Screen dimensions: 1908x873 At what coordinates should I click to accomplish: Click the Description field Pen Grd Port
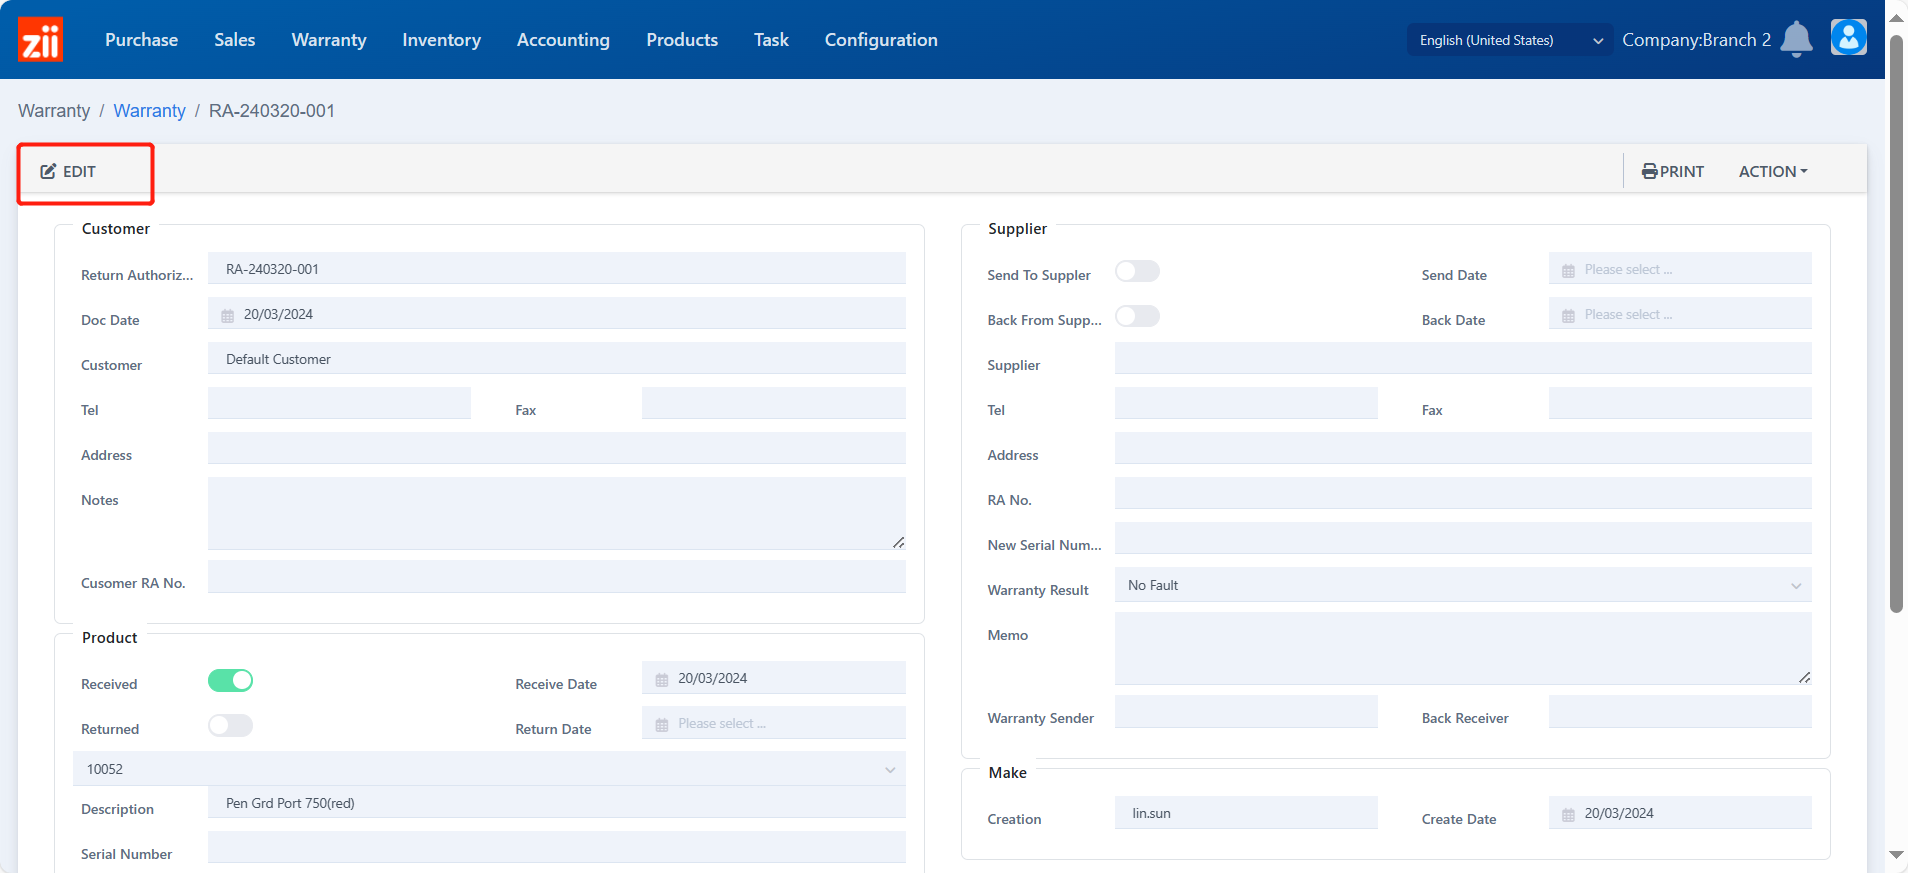pyautogui.click(x=557, y=803)
